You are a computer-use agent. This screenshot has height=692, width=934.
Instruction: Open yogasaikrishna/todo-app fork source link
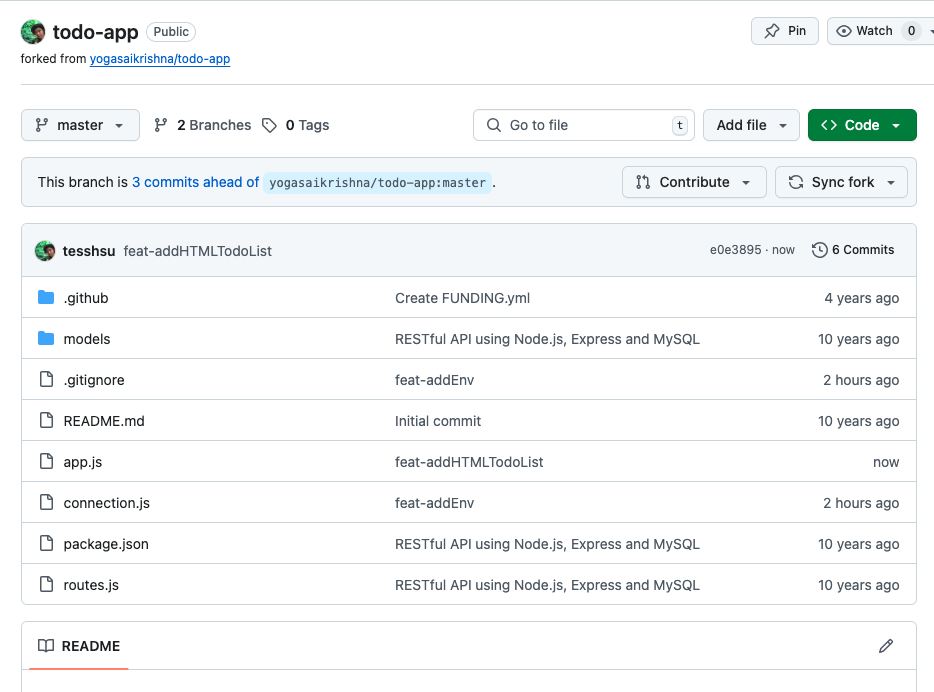click(x=160, y=59)
